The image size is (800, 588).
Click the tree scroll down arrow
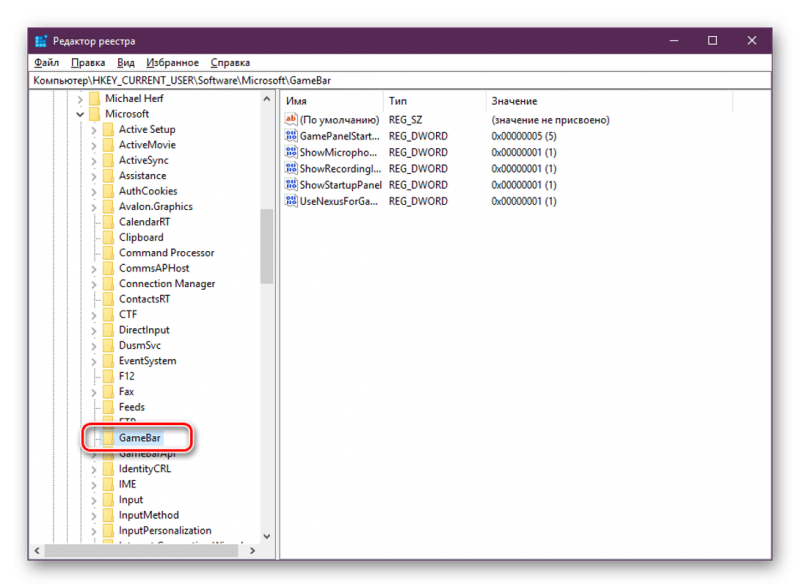point(267,536)
